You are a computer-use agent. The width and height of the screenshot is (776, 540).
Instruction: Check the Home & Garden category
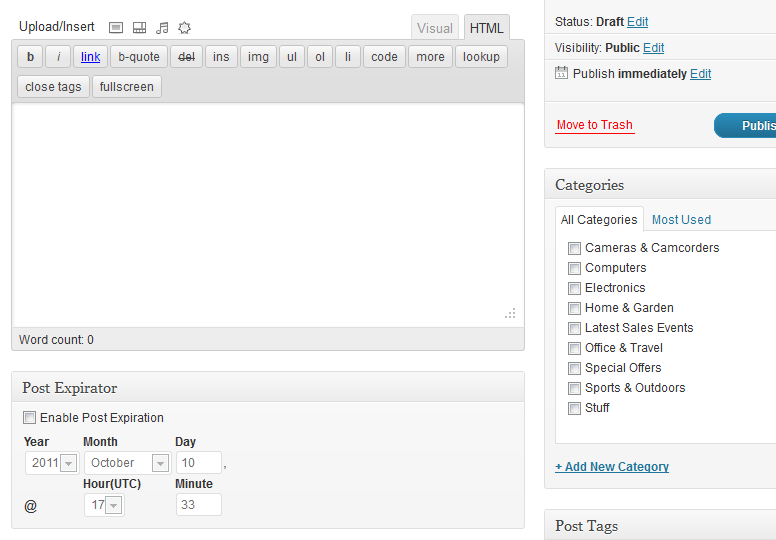click(x=574, y=308)
